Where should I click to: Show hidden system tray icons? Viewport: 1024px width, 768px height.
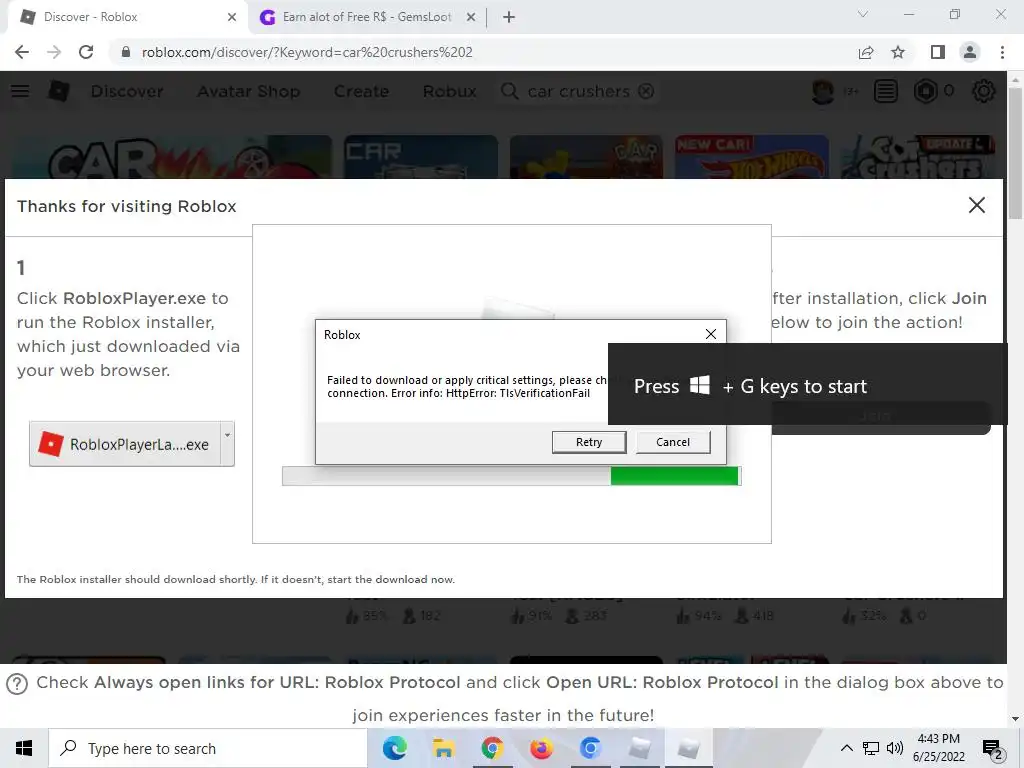[x=846, y=748]
